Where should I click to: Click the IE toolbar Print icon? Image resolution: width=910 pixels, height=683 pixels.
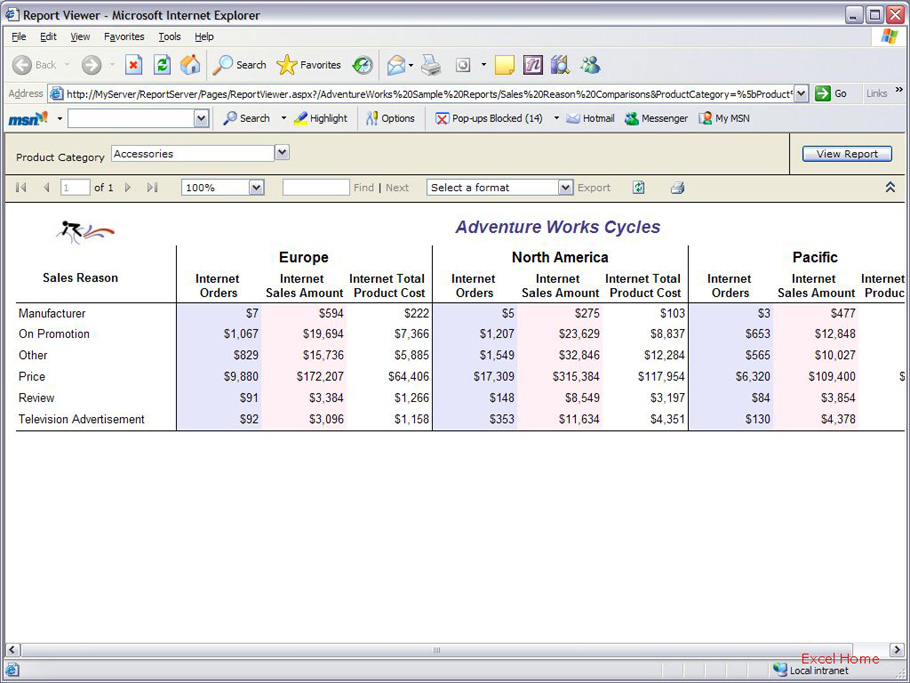(431, 65)
